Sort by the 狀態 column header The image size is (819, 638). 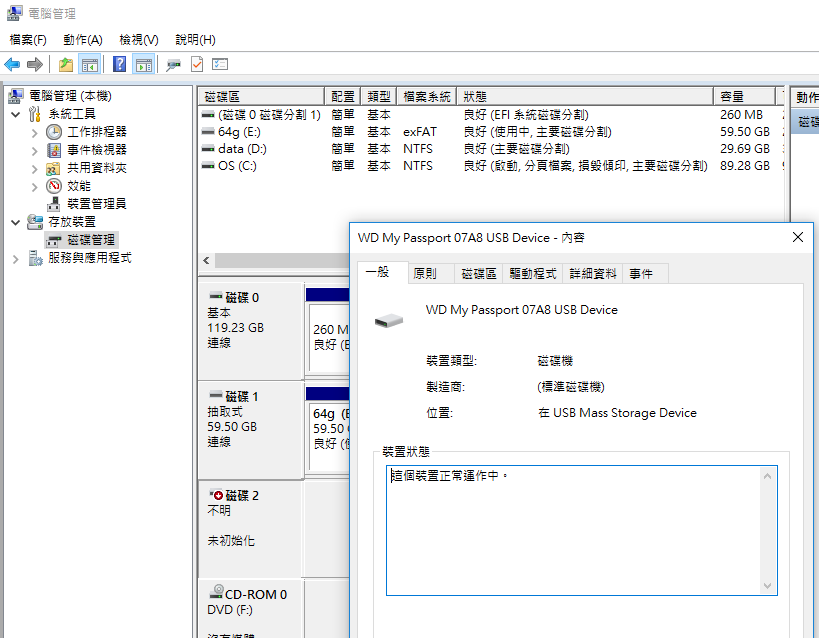coord(585,96)
